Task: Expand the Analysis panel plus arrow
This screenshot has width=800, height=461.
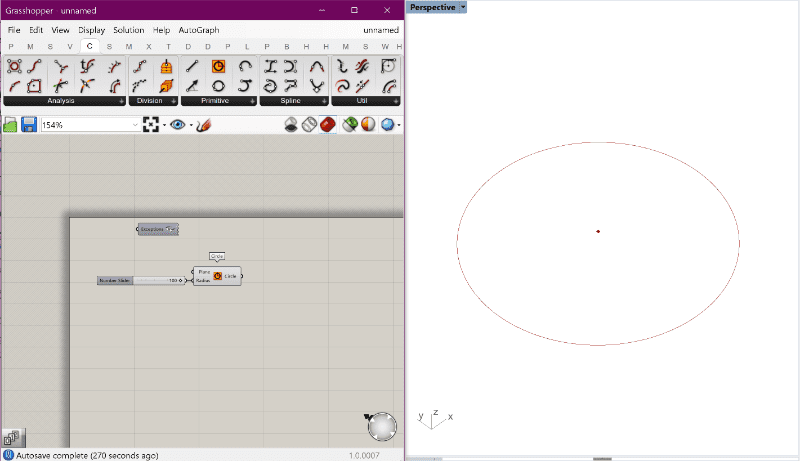Action: 121,101
